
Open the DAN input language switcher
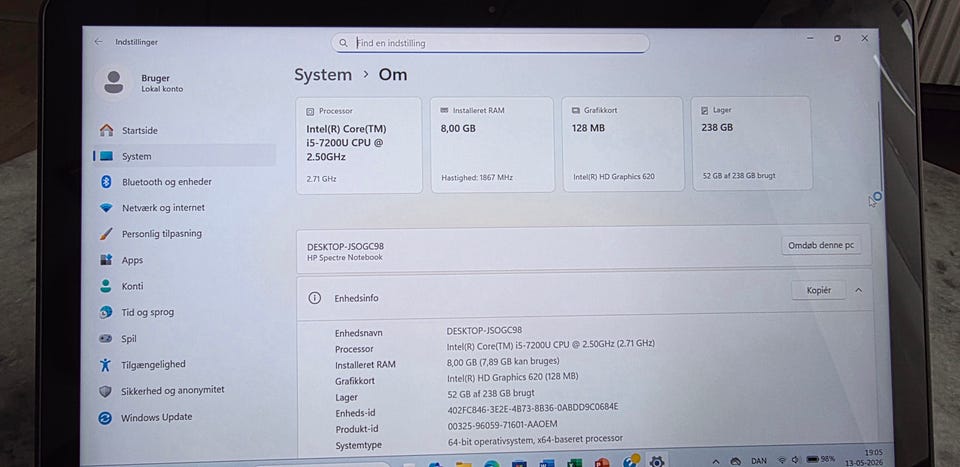(759, 460)
